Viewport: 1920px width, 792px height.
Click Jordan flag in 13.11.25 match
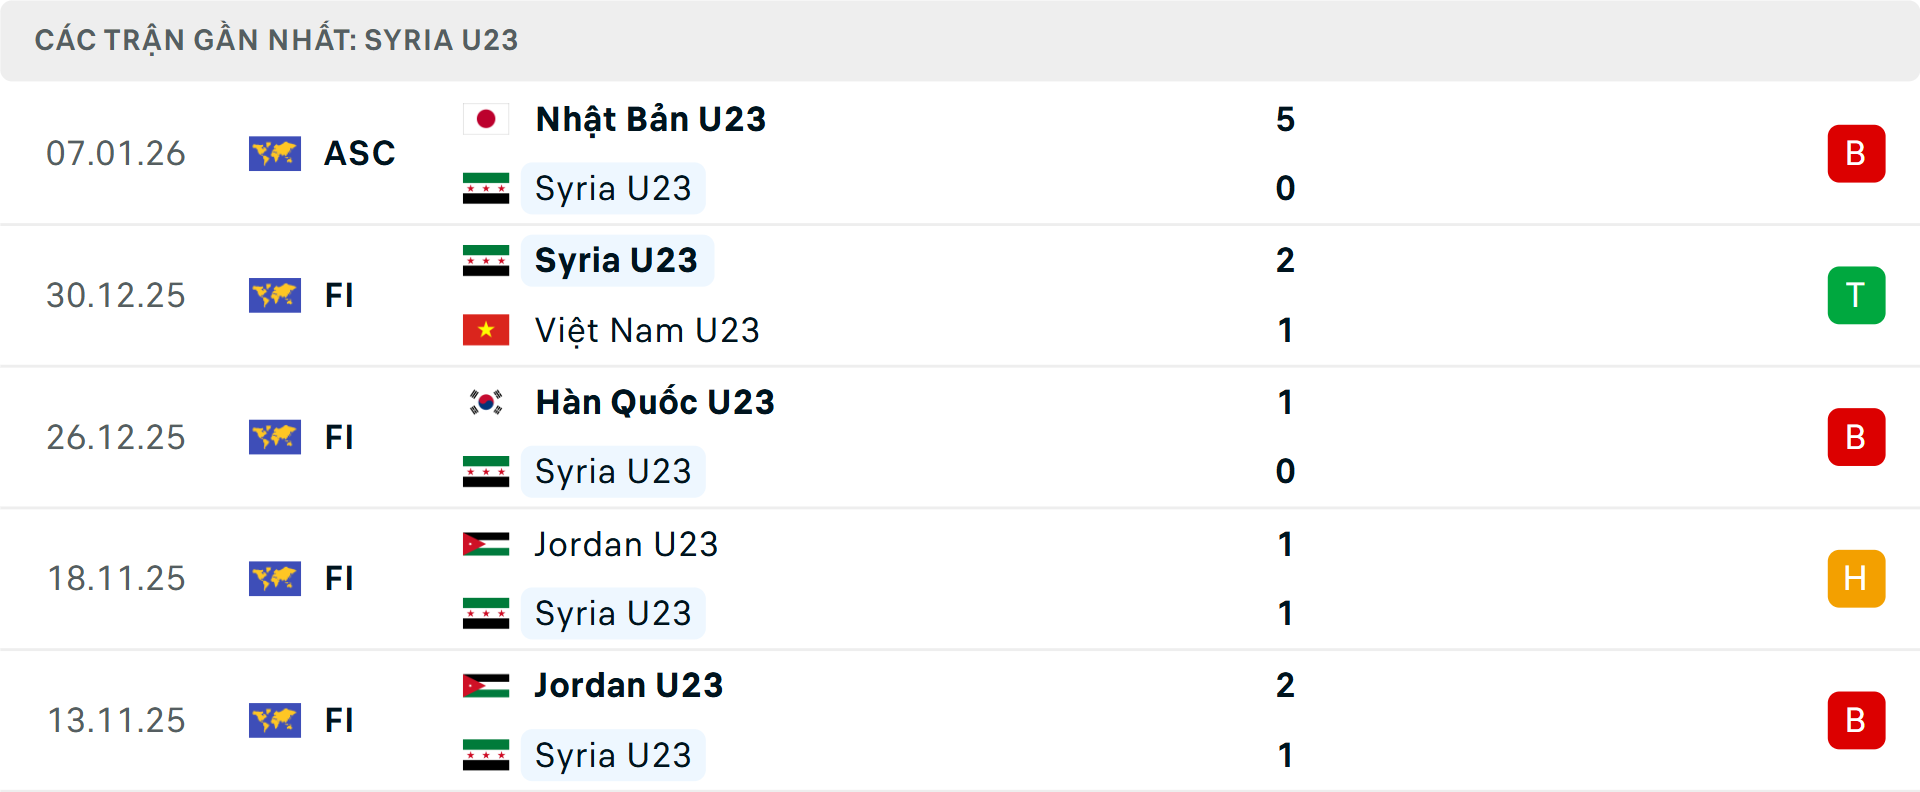486,685
